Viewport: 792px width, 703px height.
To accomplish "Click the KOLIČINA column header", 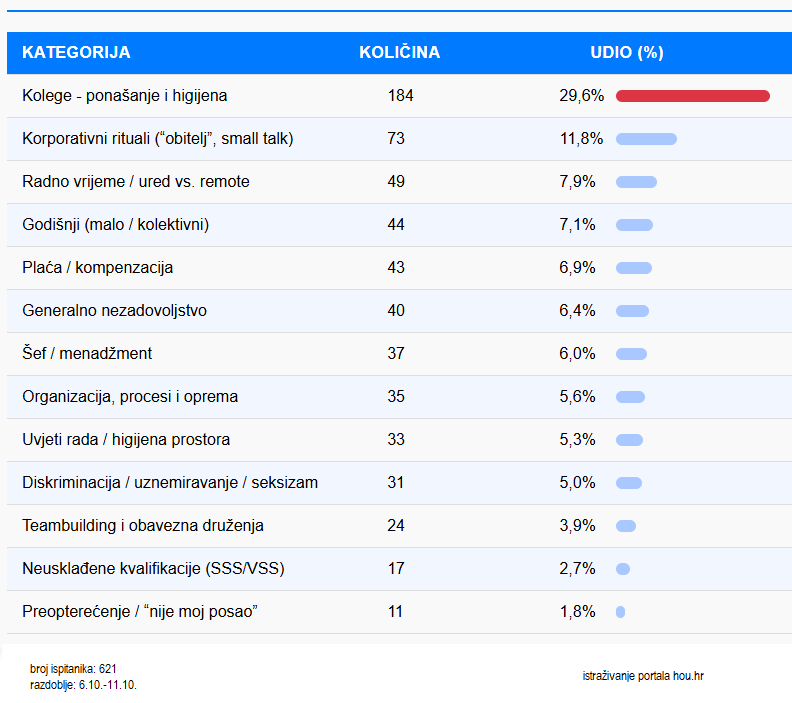I will (399, 53).
